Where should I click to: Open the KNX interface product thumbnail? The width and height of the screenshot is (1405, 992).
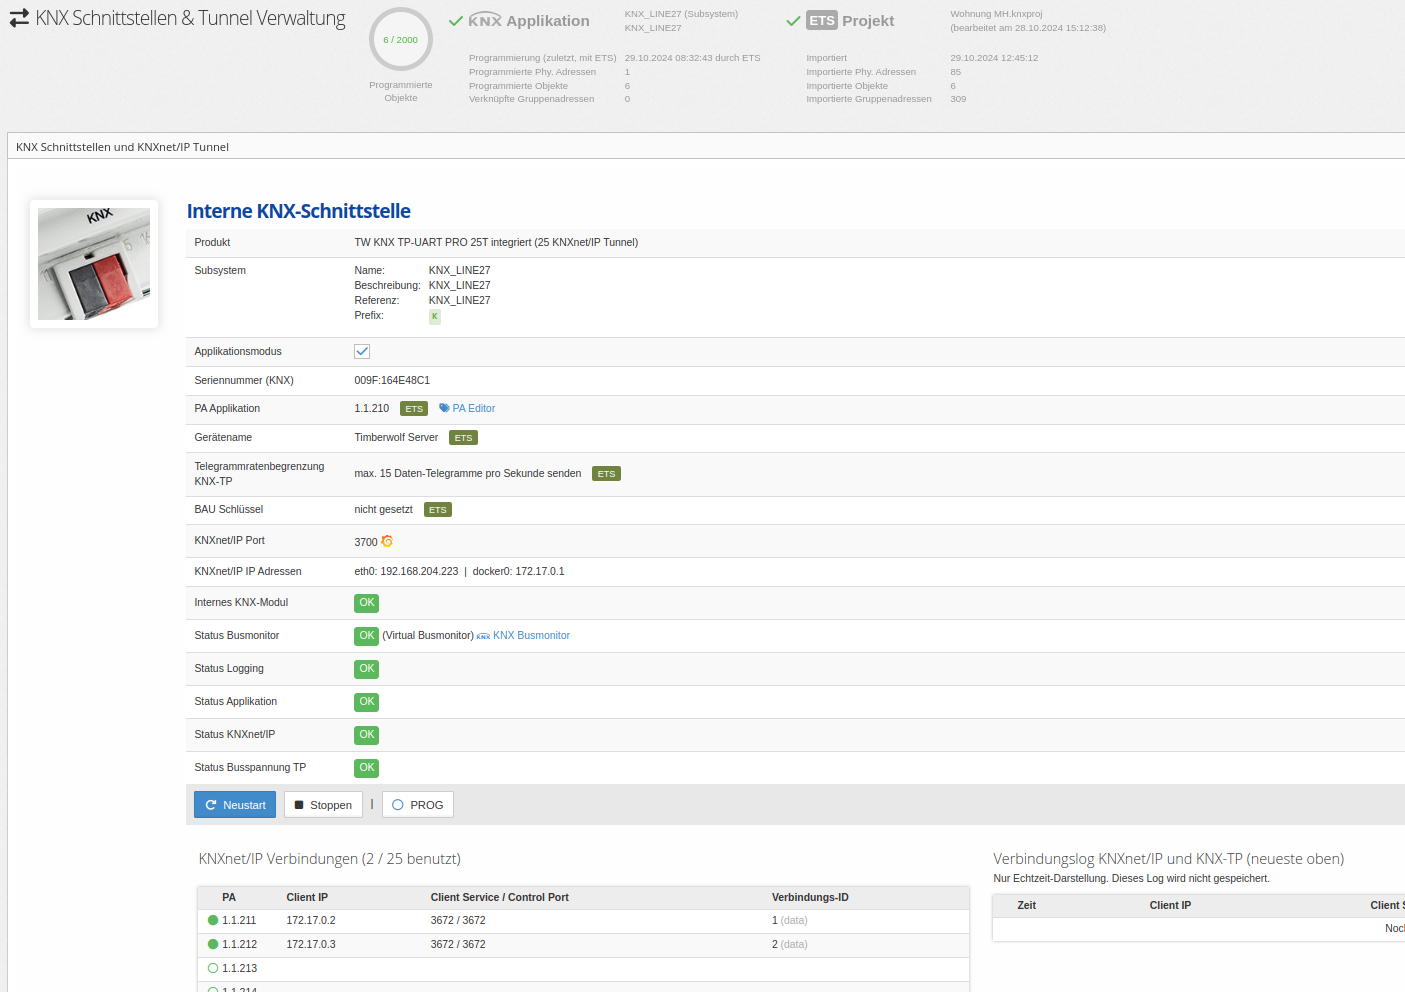[94, 264]
